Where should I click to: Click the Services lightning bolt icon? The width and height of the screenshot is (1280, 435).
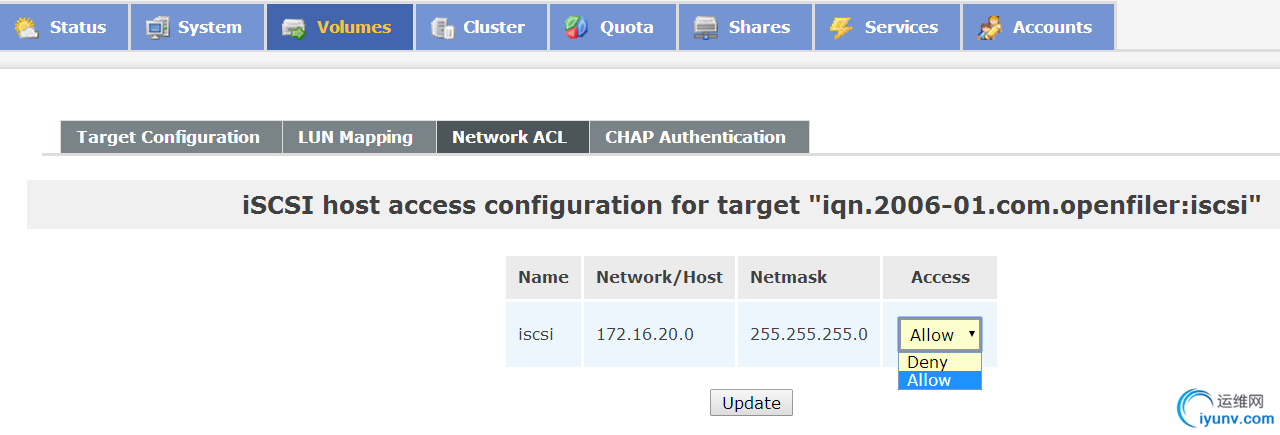tap(842, 27)
